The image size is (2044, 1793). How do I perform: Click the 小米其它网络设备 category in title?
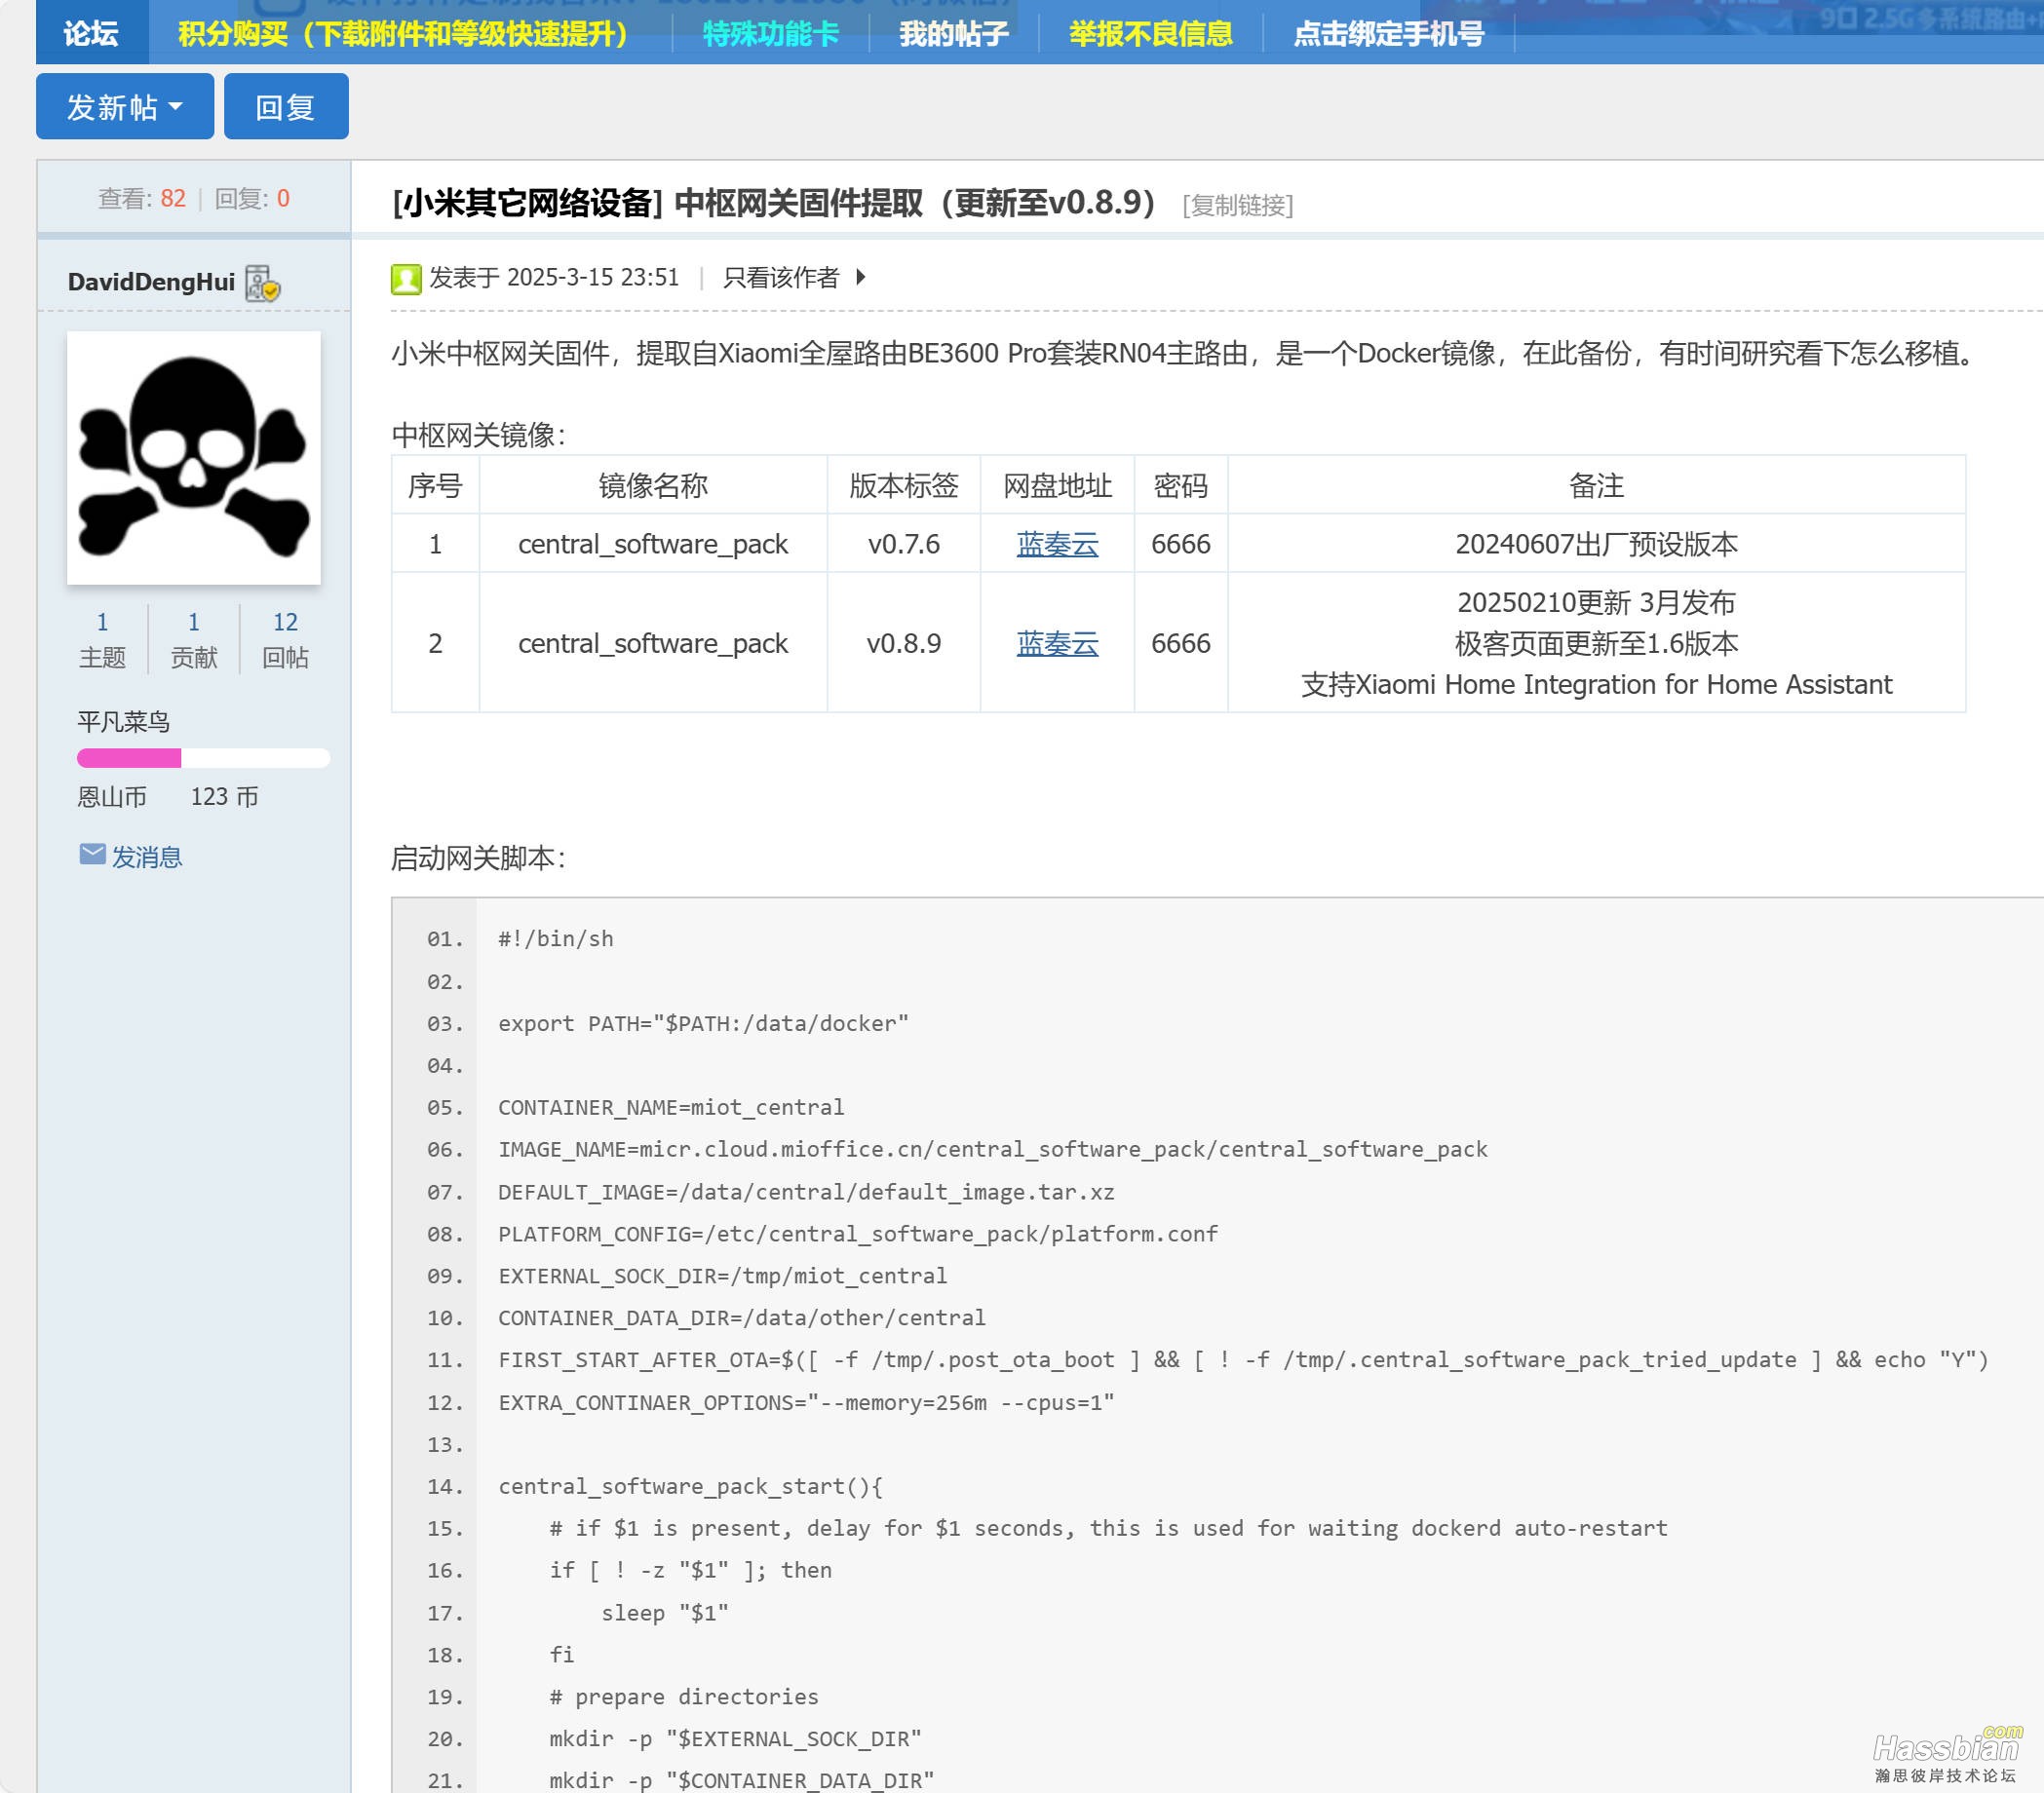[x=527, y=203]
